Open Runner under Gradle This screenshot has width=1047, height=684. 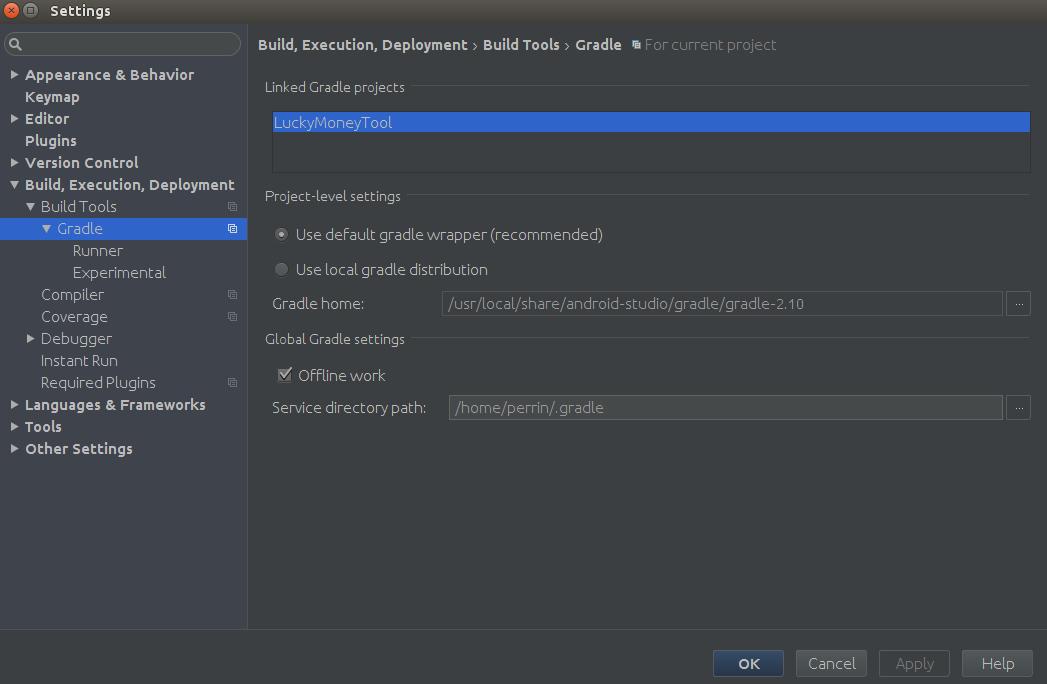(x=97, y=250)
